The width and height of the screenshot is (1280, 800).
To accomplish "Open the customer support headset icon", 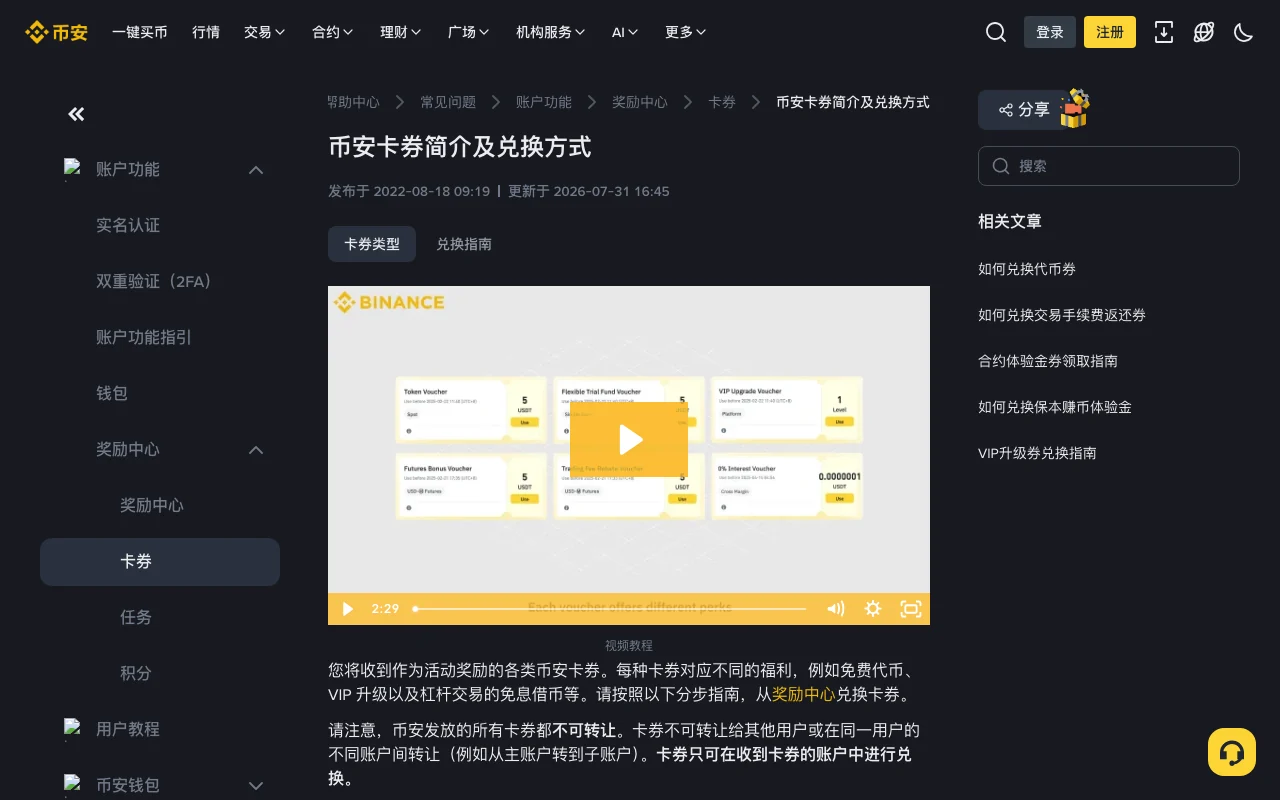I will 1232,752.
